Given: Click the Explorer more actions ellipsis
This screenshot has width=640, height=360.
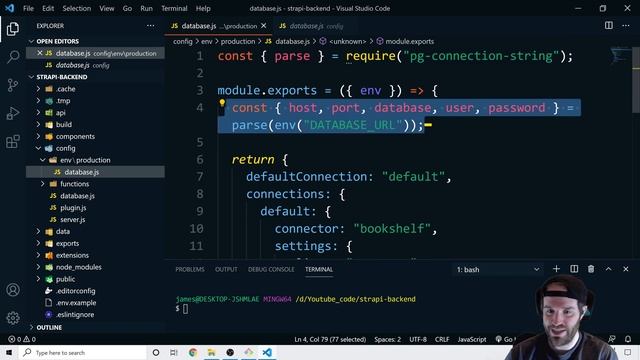Looking at the screenshot, I should pos(151,26).
